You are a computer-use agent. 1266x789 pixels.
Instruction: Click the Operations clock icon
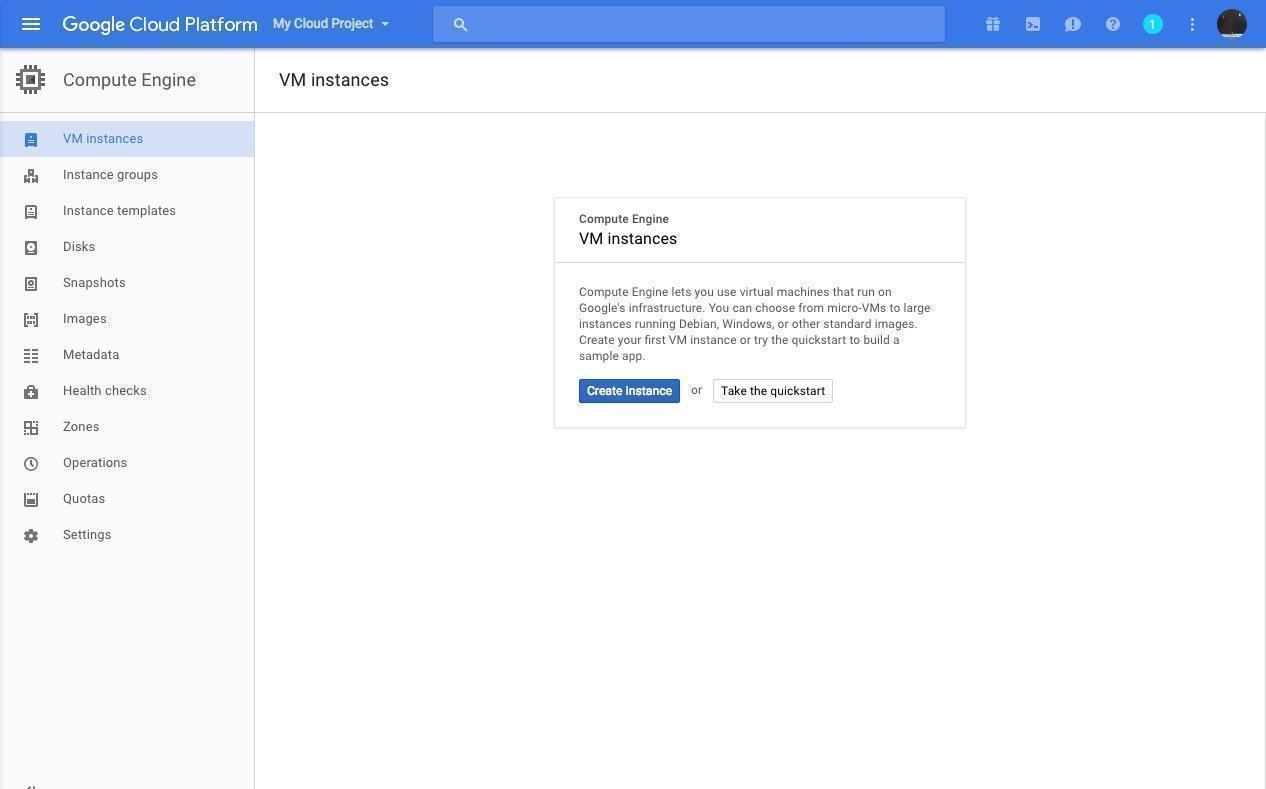coord(31,464)
